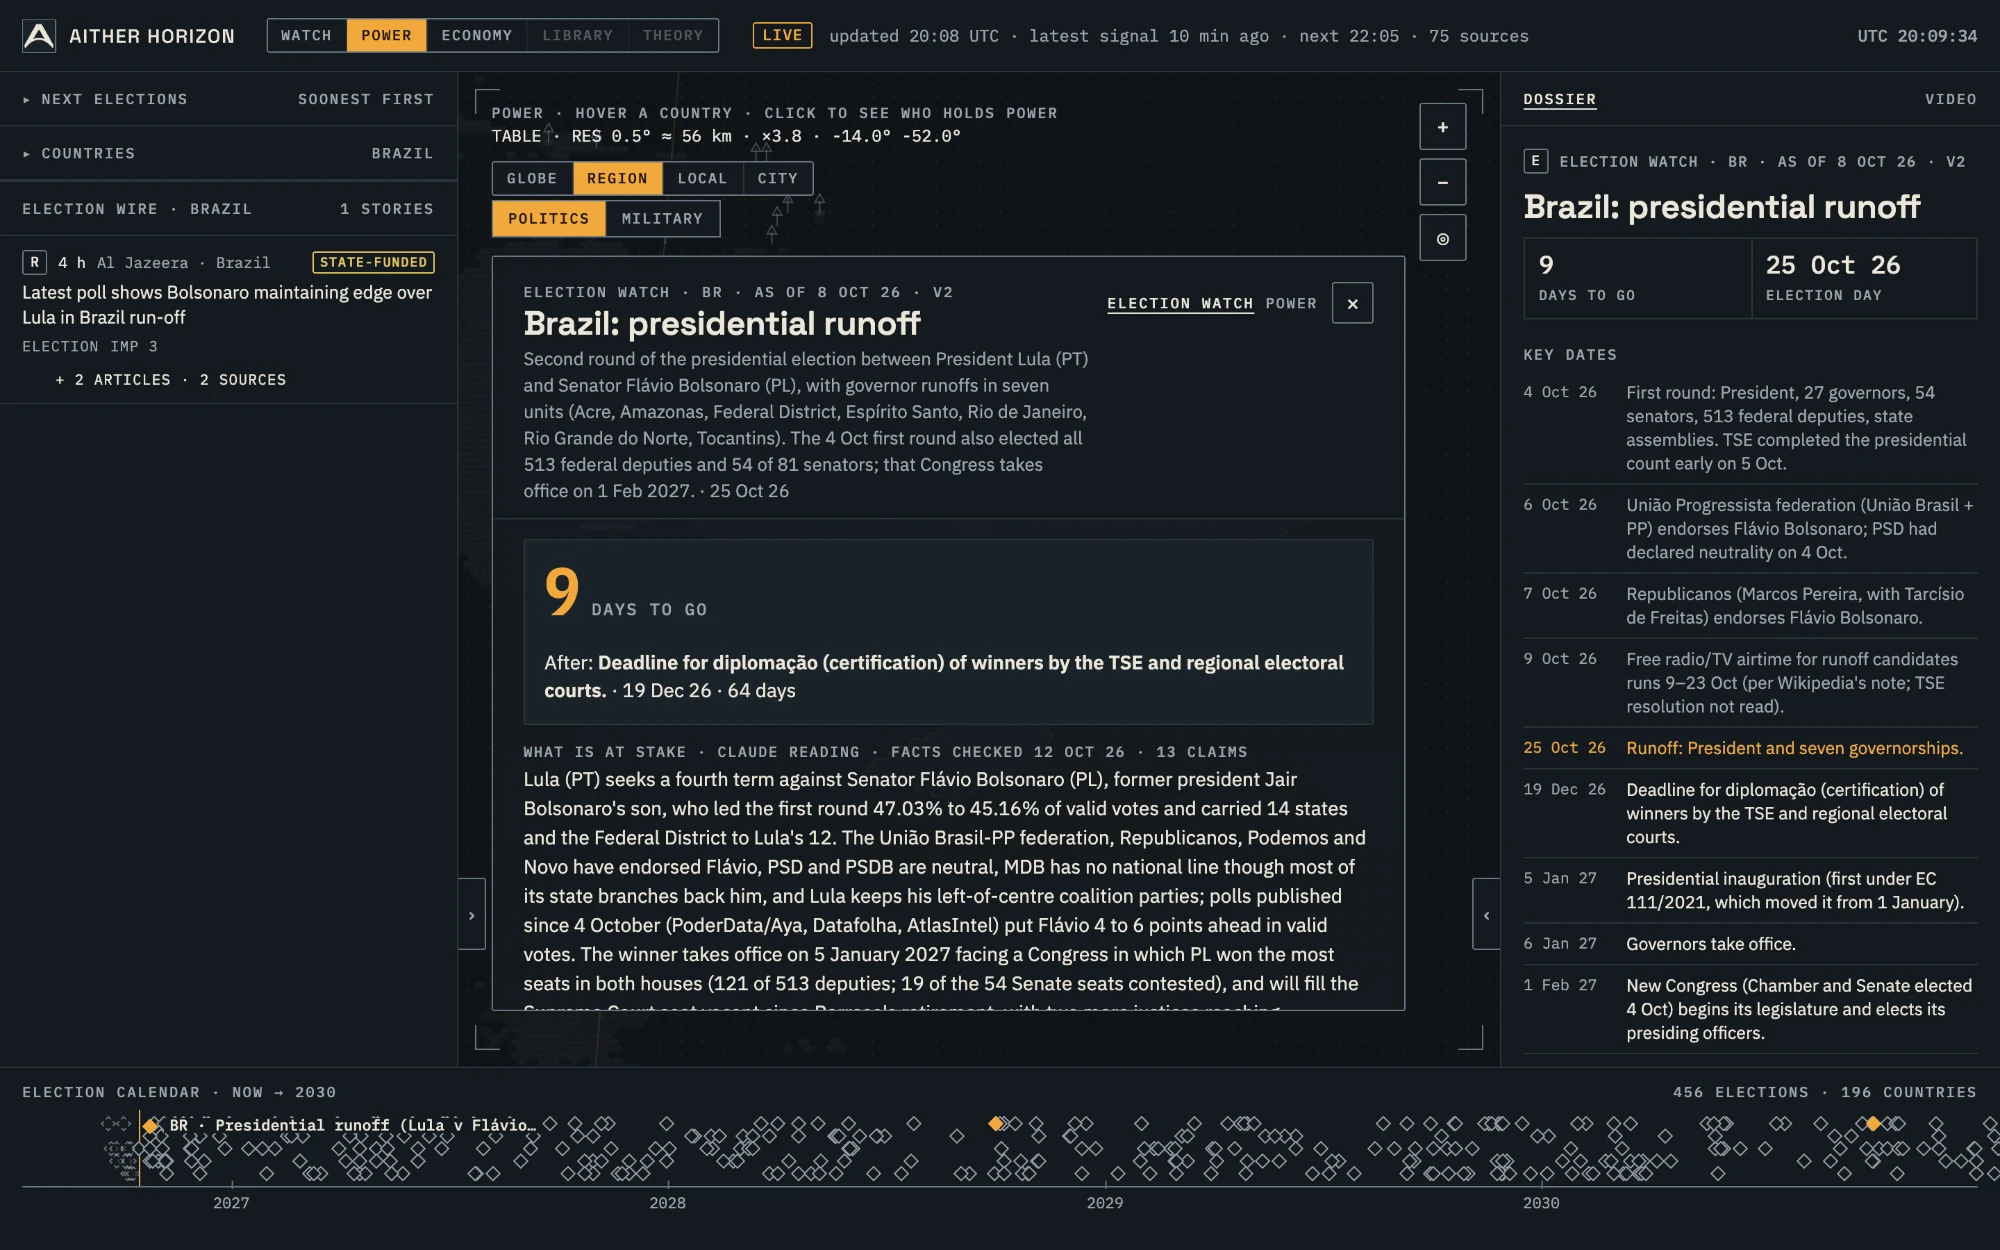
Task: Zoom out with the minus map button
Action: pos(1442,182)
